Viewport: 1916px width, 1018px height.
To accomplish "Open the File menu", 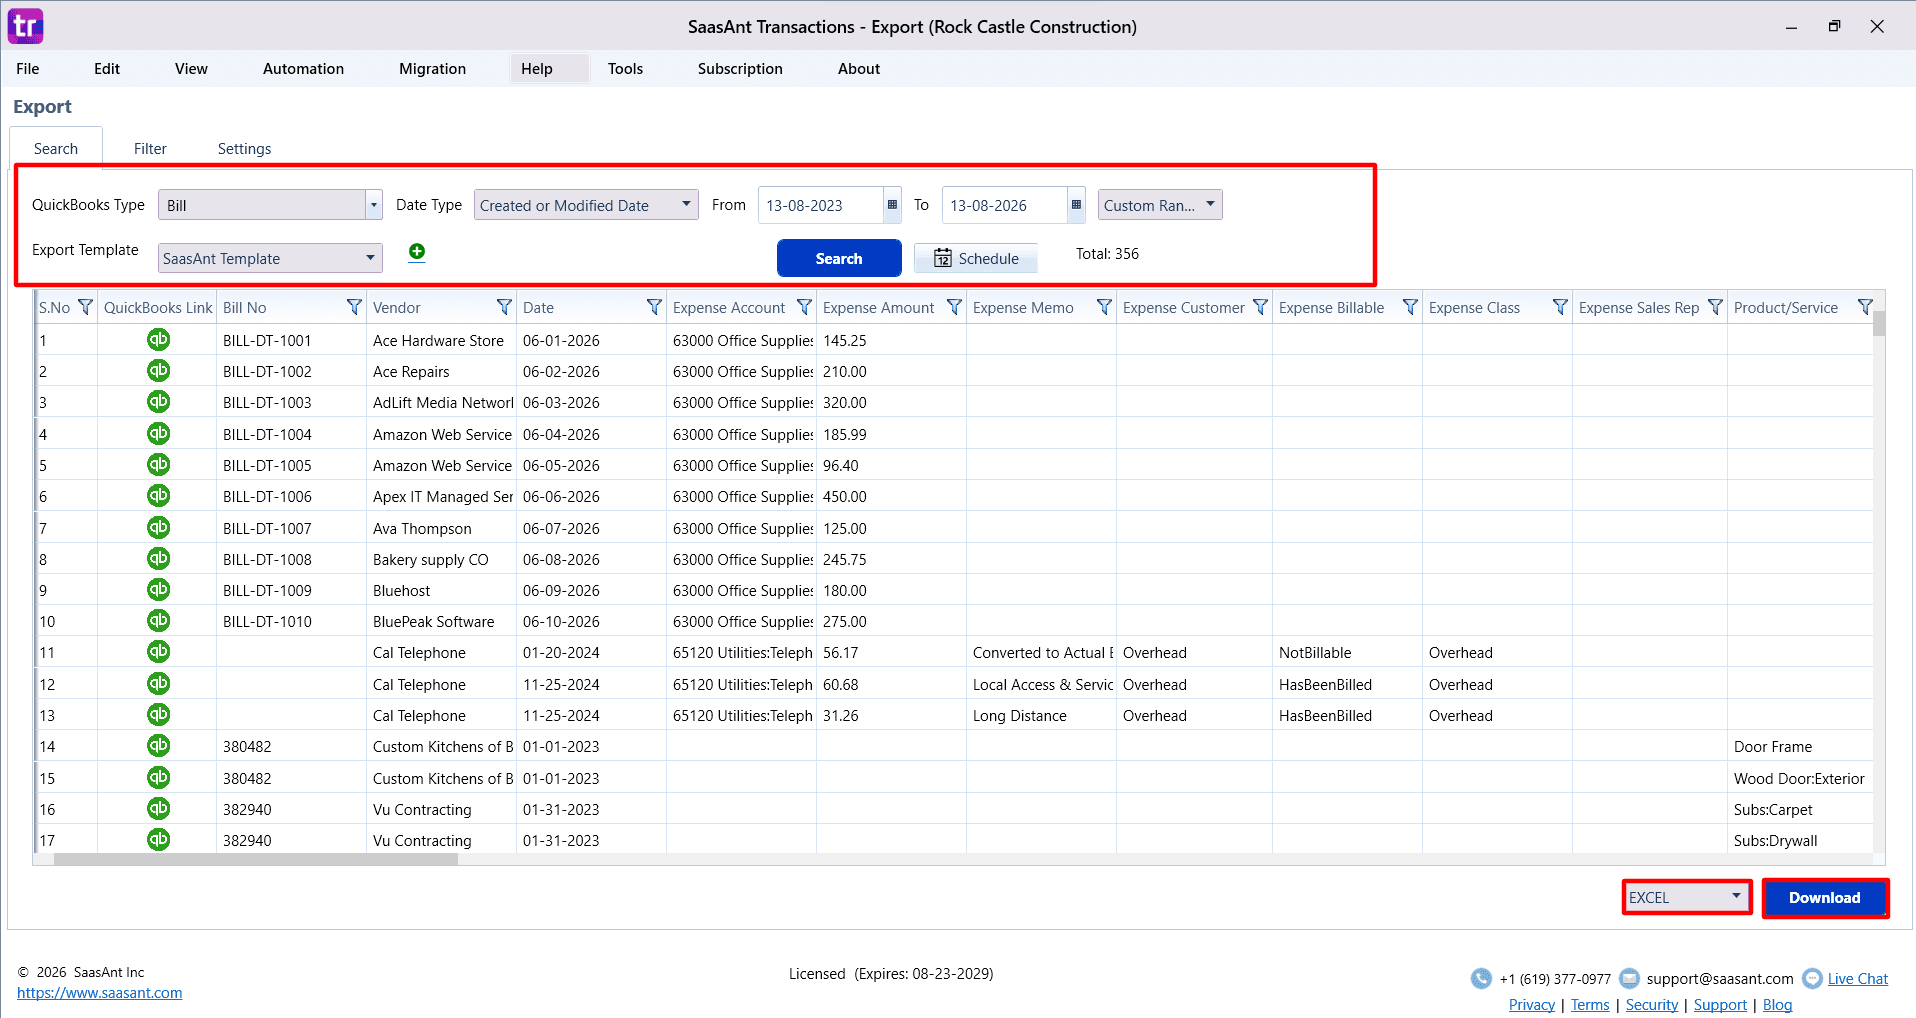I will [28, 68].
